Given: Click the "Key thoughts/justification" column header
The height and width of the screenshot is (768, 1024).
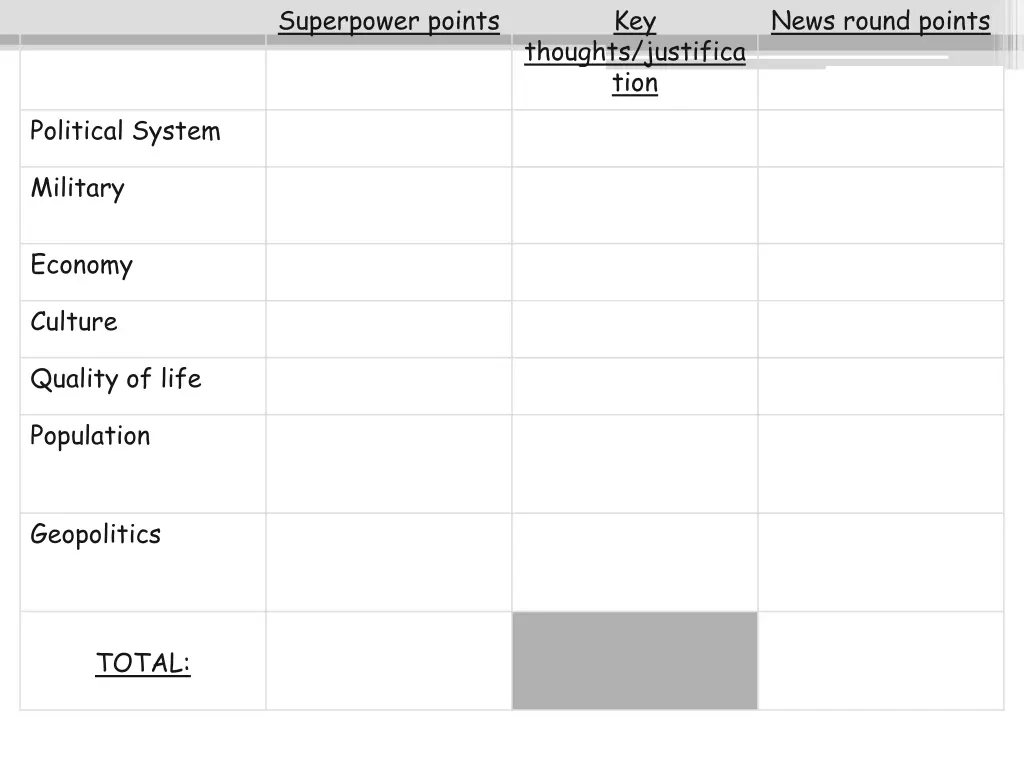Looking at the screenshot, I should (x=635, y=51).
